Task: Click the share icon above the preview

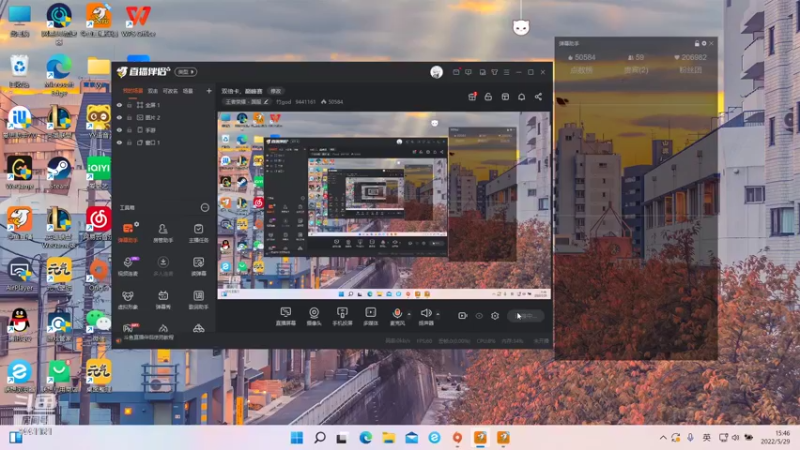Action: pos(538,96)
